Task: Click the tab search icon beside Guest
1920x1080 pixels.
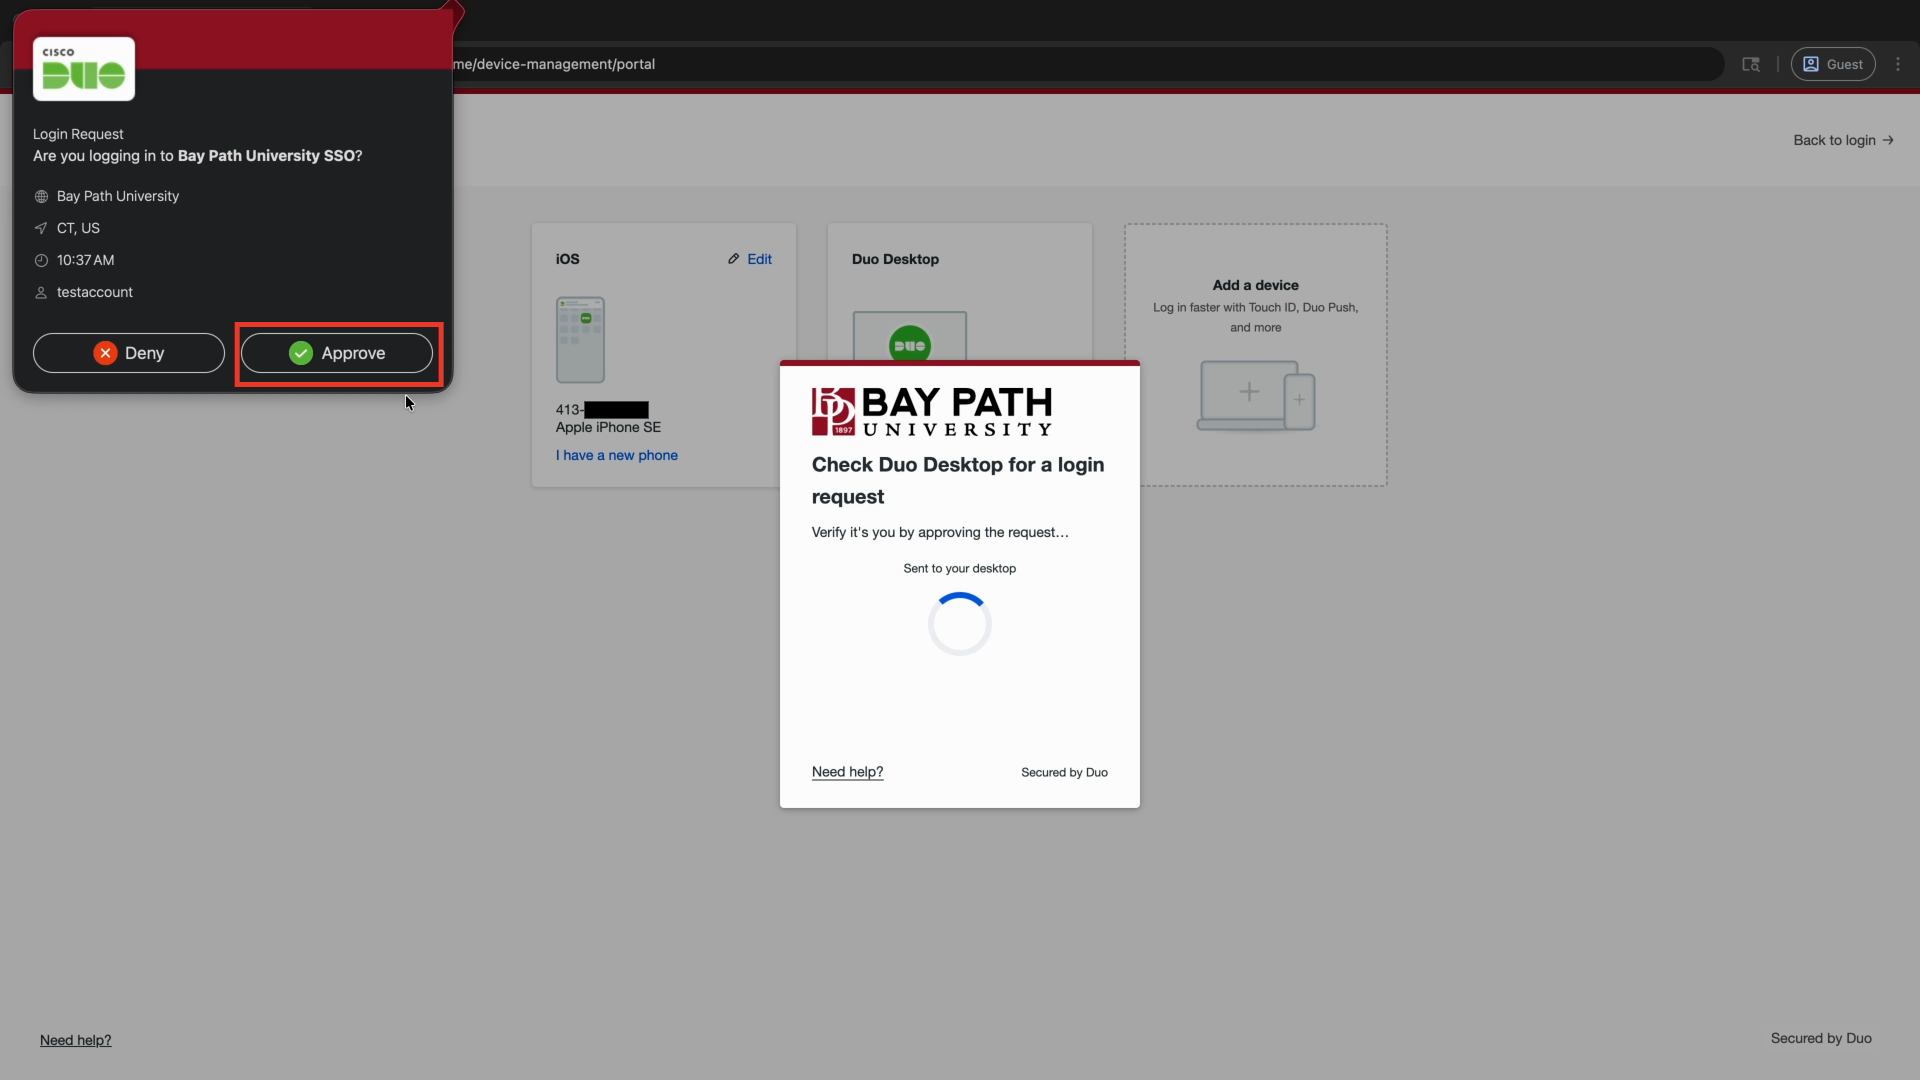Action: tap(1751, 64)
